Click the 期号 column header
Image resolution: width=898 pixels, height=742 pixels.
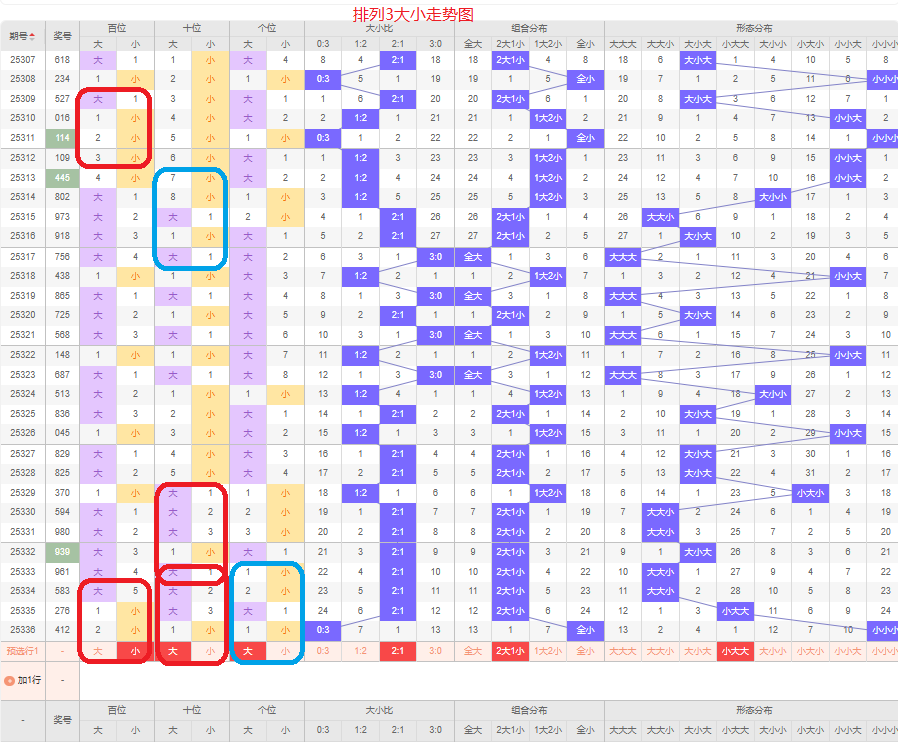point(22,36)
